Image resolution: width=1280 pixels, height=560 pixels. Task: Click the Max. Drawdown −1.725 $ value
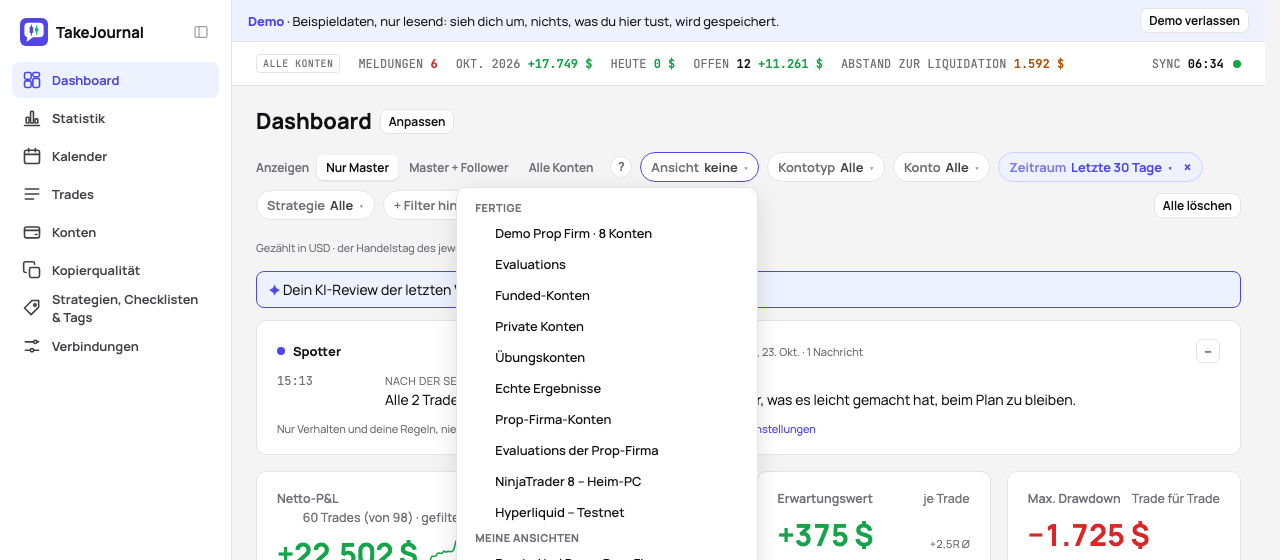tap(1088, 535)
